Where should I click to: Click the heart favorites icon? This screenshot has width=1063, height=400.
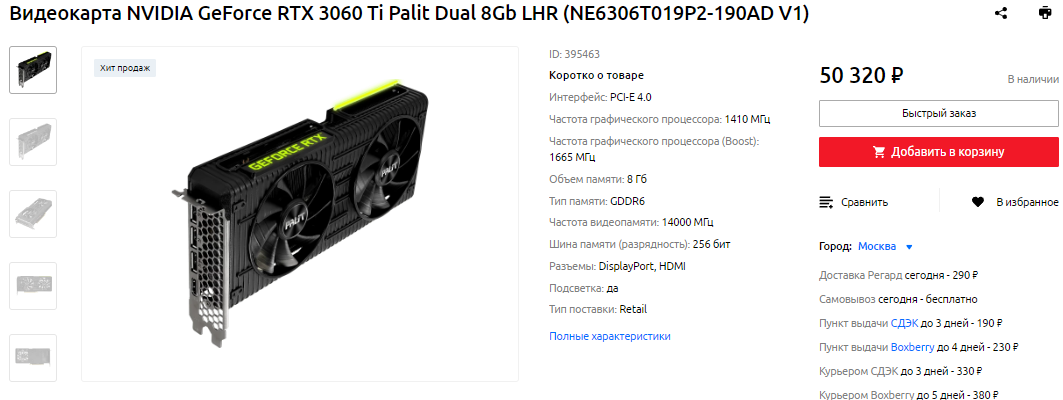978,202
